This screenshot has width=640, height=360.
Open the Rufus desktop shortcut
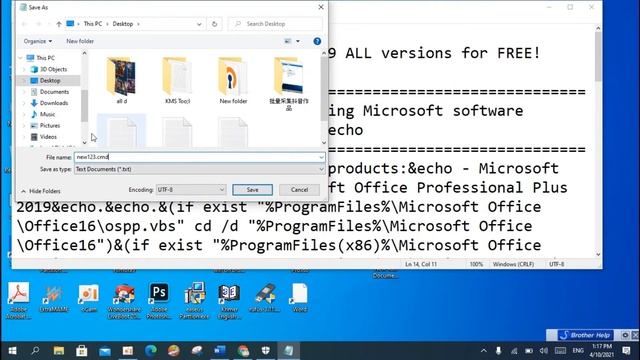pyautogui.click(x=264, y=298)
